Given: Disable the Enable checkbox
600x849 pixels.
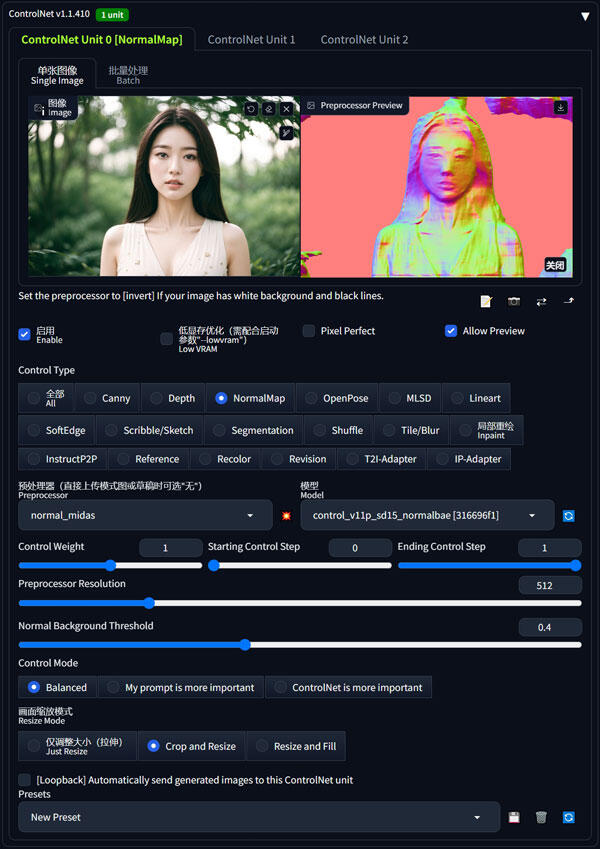Looking at the screenshot, I should tap(24, 334).
